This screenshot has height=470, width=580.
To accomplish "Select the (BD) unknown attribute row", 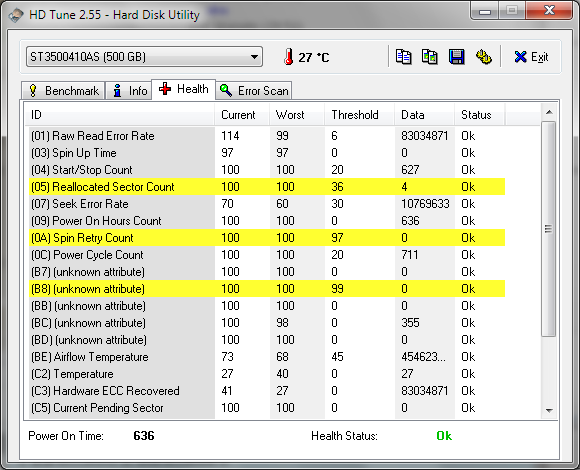I will (x=267, y=340).
